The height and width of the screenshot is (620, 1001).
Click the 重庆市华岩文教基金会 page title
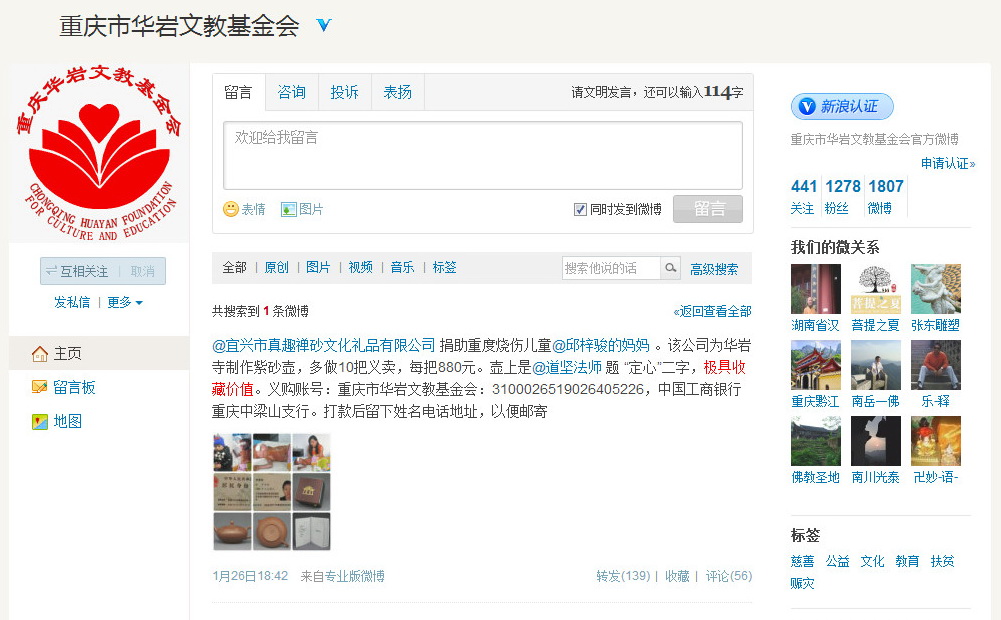click(179, 26)
